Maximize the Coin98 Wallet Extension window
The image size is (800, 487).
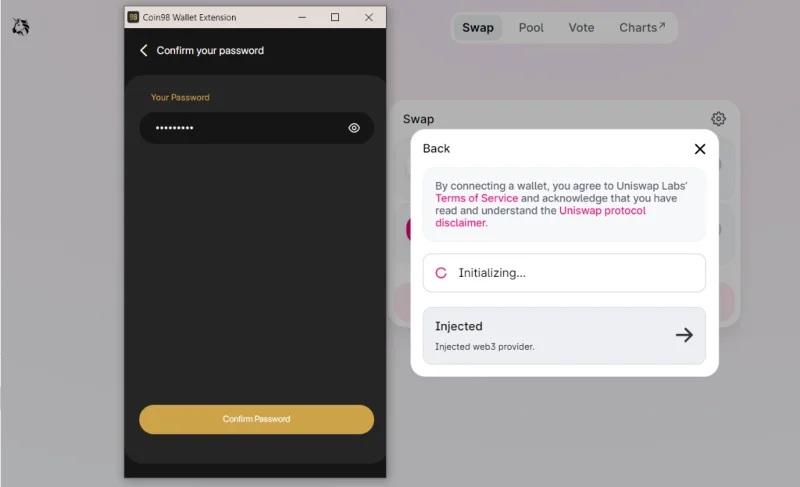[335, 17]
